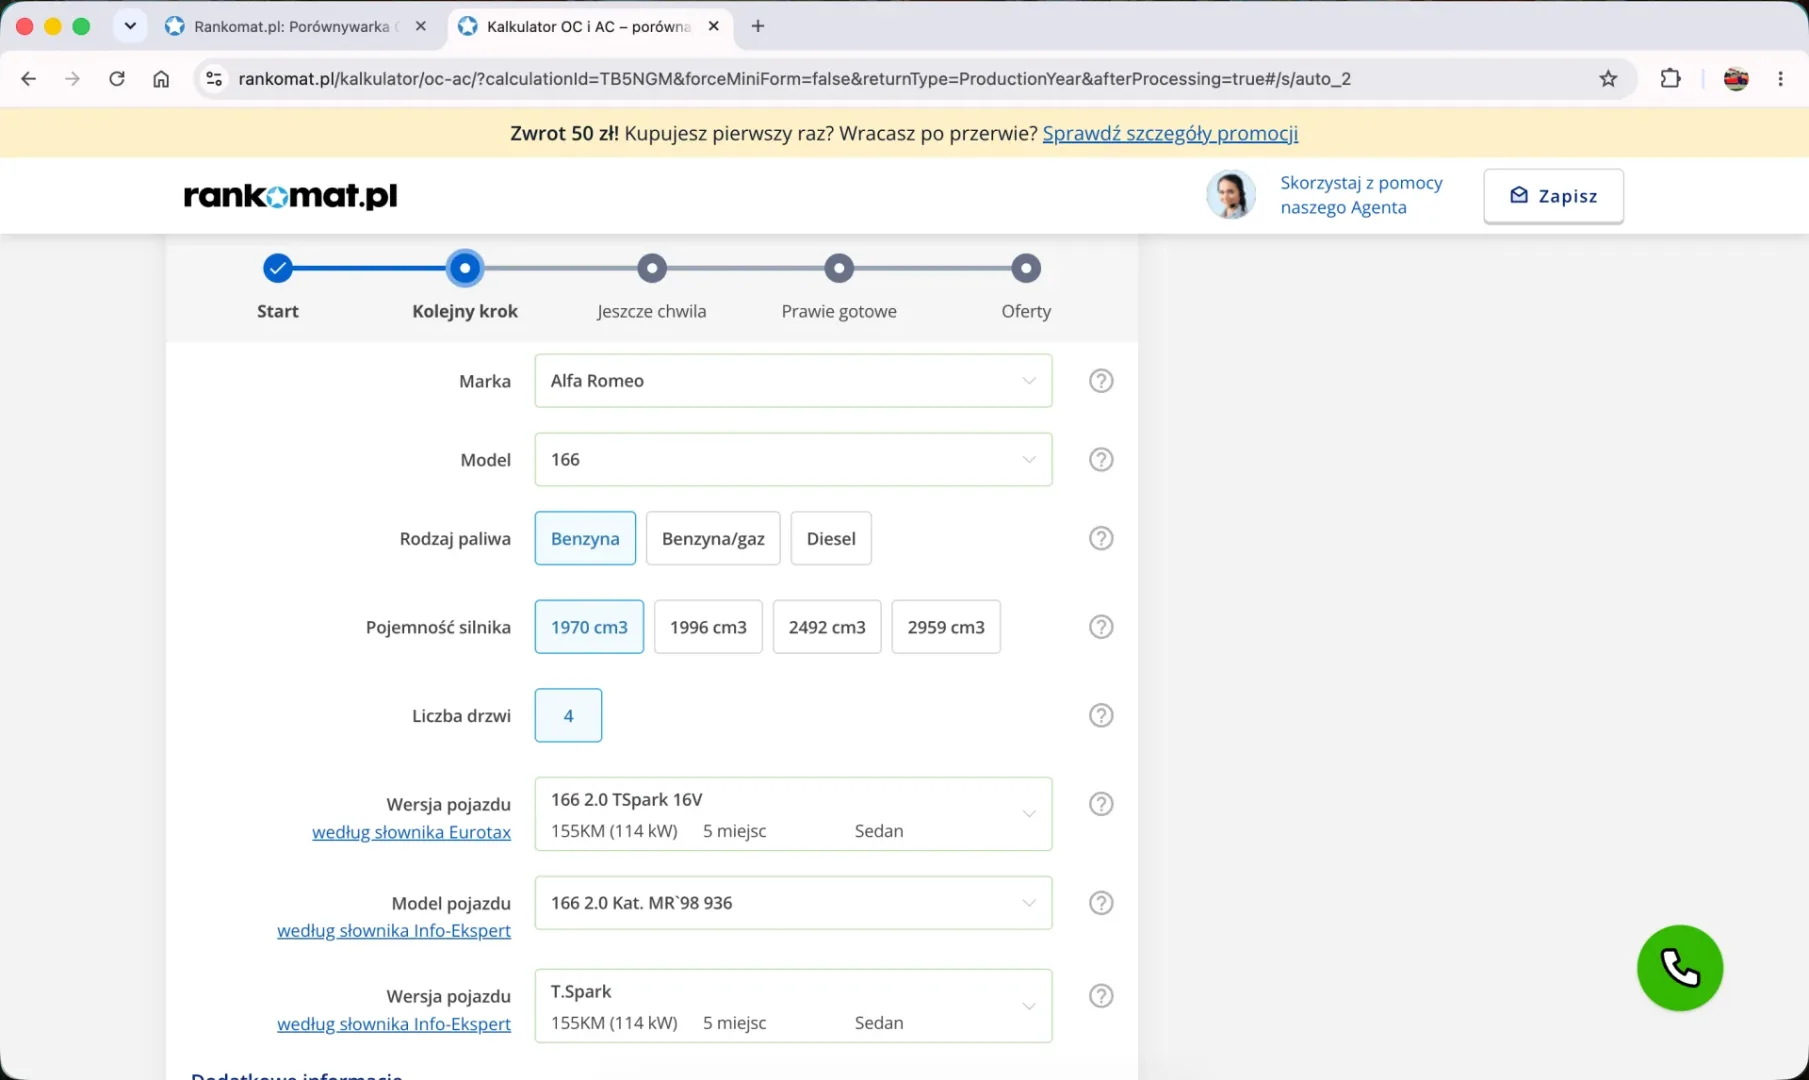The image size is (1809, 1080).
Task: Show help for Eurotax Wersja pojazdu
Action: (1101, 805)
